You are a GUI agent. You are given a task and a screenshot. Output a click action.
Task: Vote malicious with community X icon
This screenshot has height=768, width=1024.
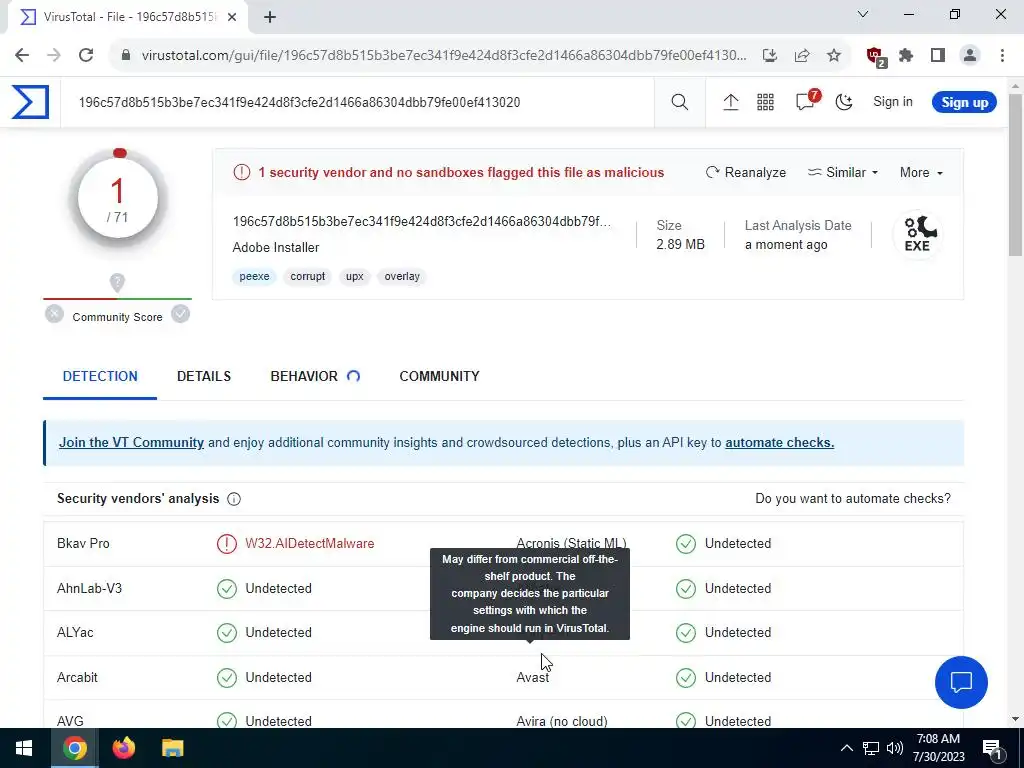[54, 314]
